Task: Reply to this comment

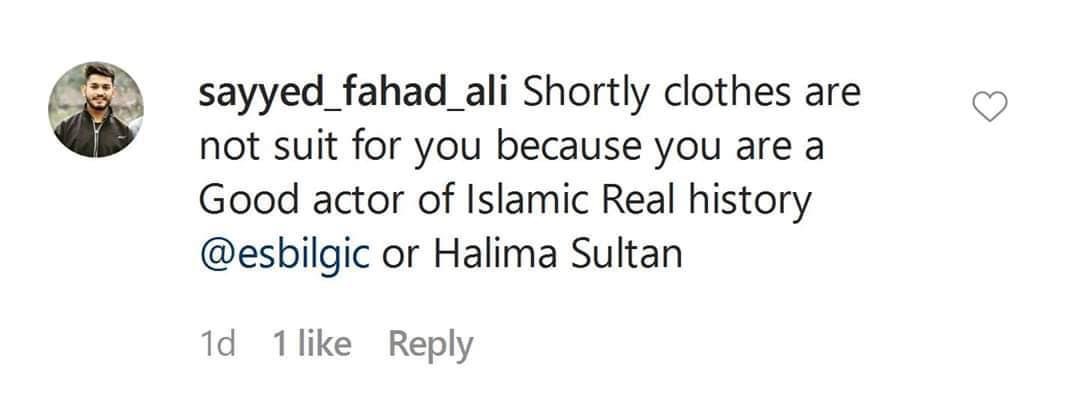Action: click(x=430, y=344)
